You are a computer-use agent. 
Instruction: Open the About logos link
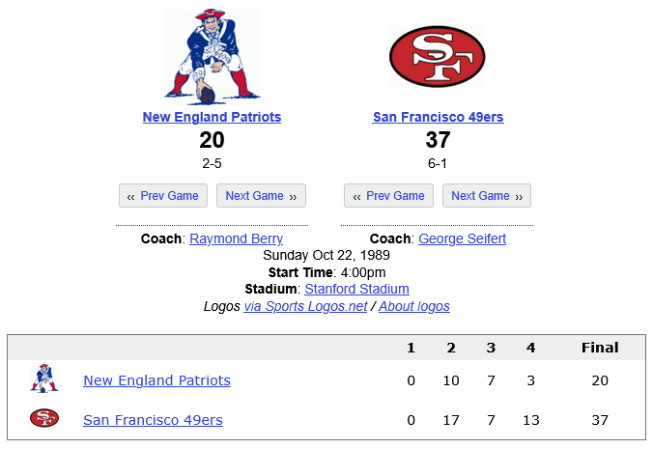pos(414,306)
